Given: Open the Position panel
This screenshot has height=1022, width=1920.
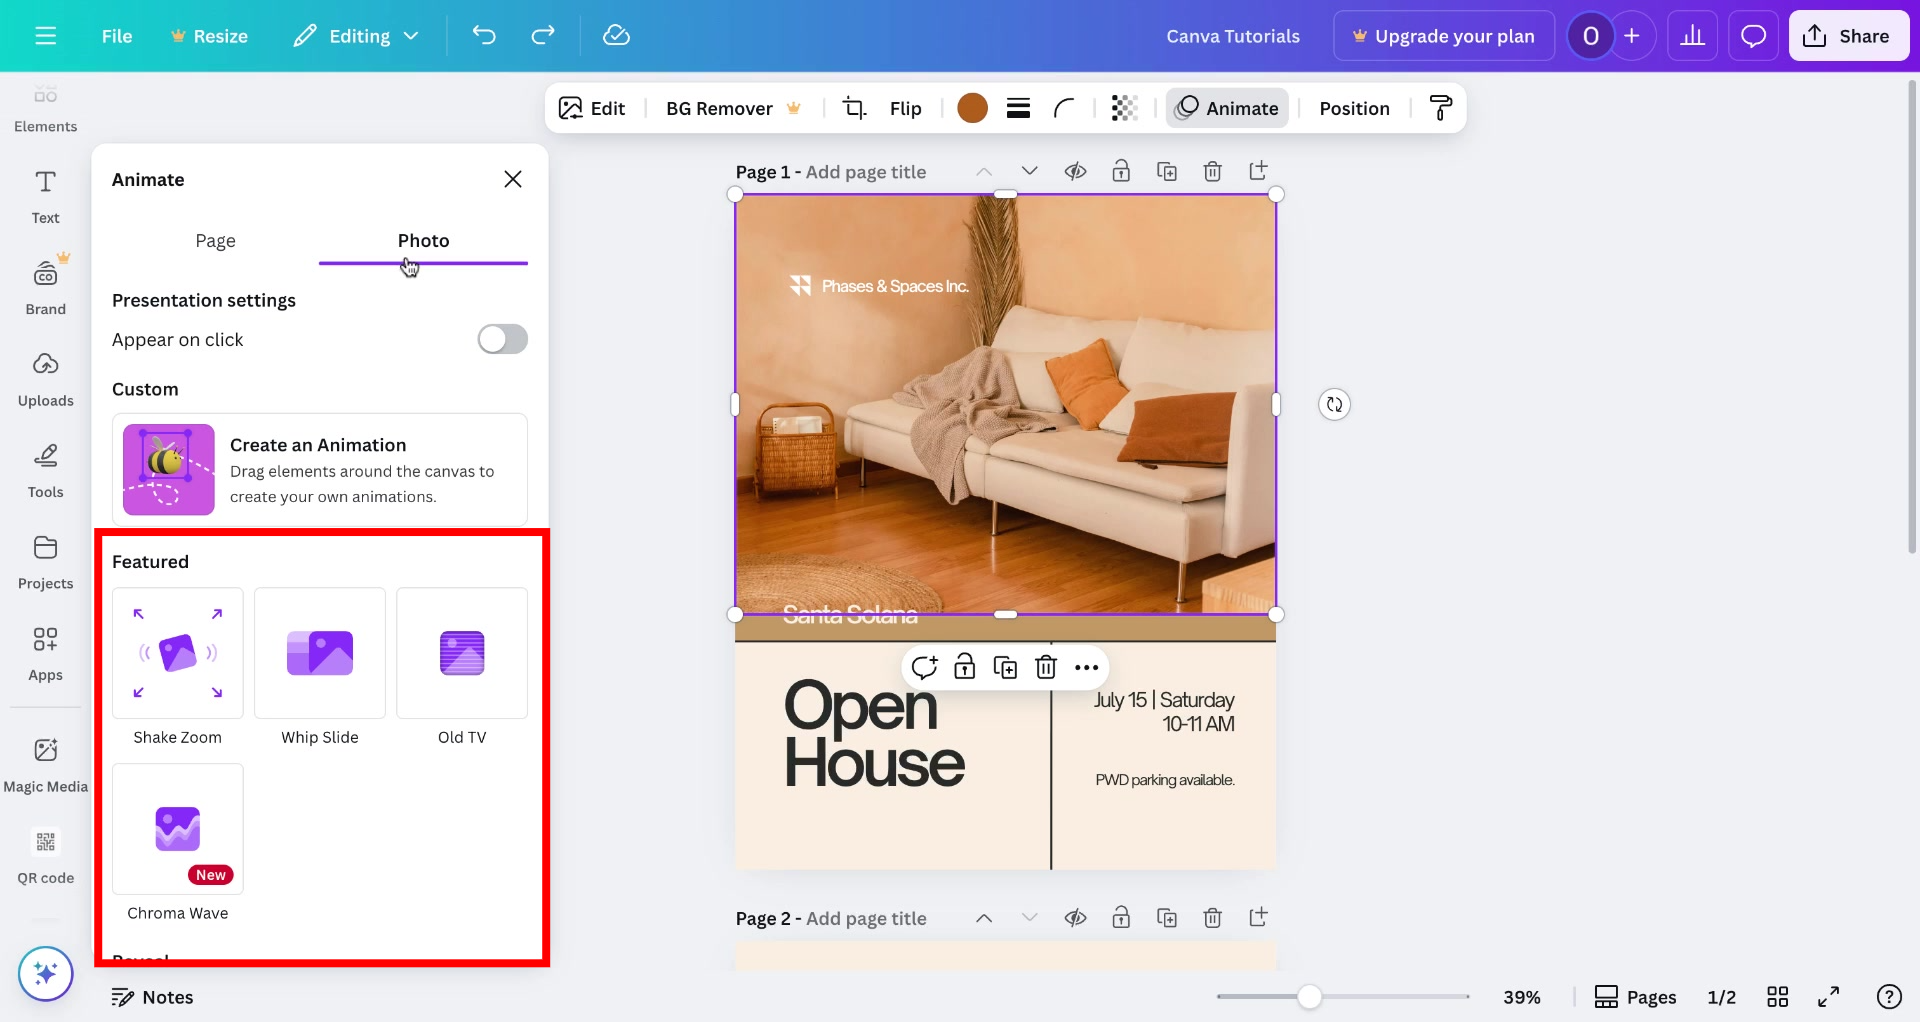Looking at the screenshot, I should (1354, 108).
